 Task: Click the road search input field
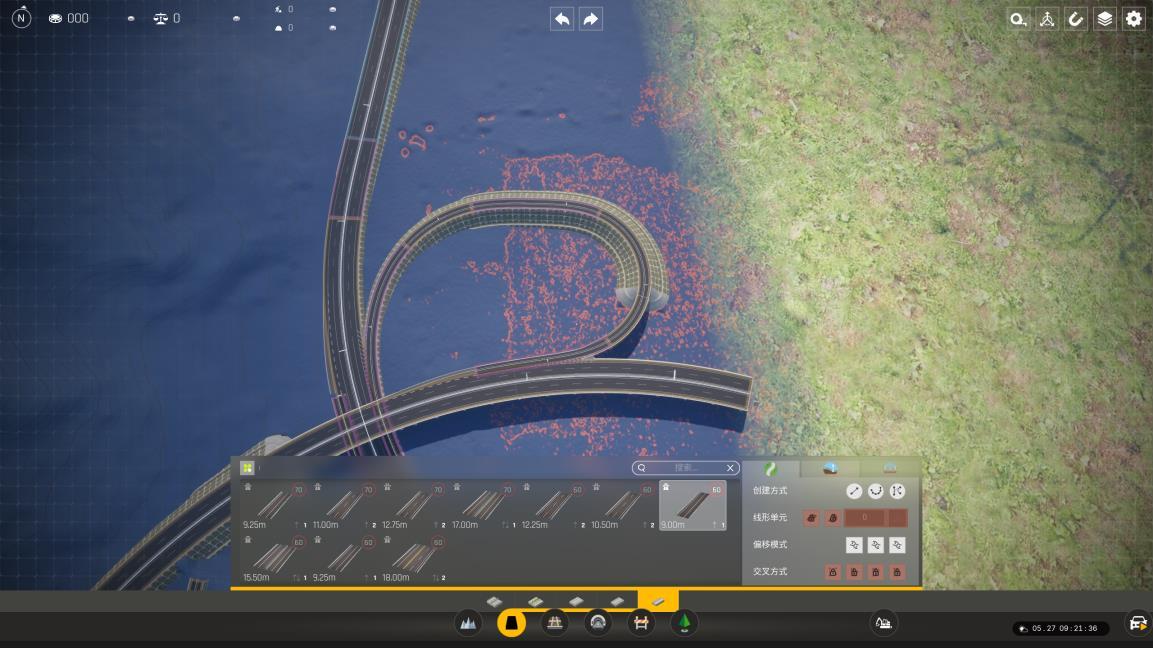click(x=685, y=468)
